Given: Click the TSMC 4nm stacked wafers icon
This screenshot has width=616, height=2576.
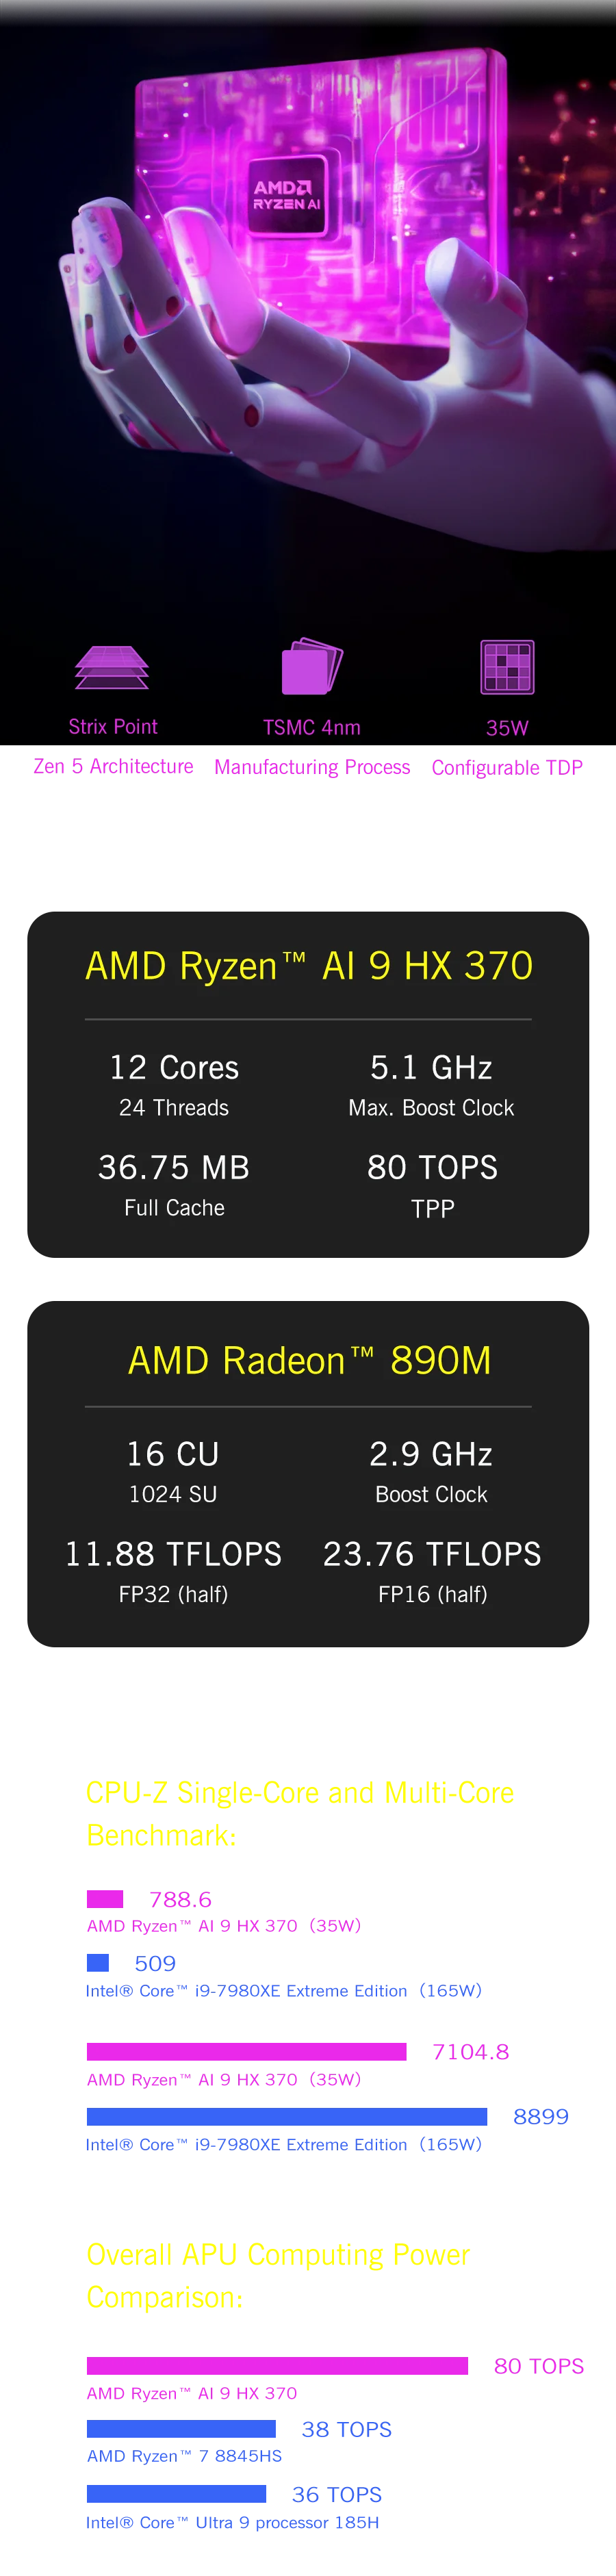Looking at the screenshot, I should click(x=312, y=666).
